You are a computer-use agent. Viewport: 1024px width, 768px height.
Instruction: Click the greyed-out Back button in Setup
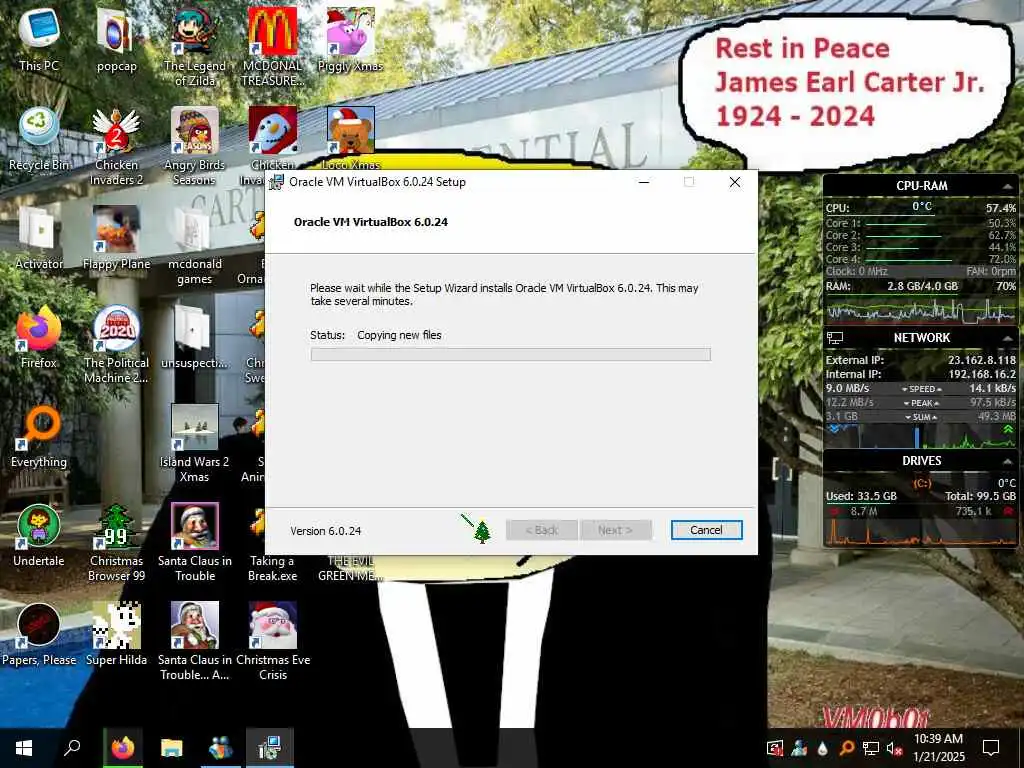[541, 530]
